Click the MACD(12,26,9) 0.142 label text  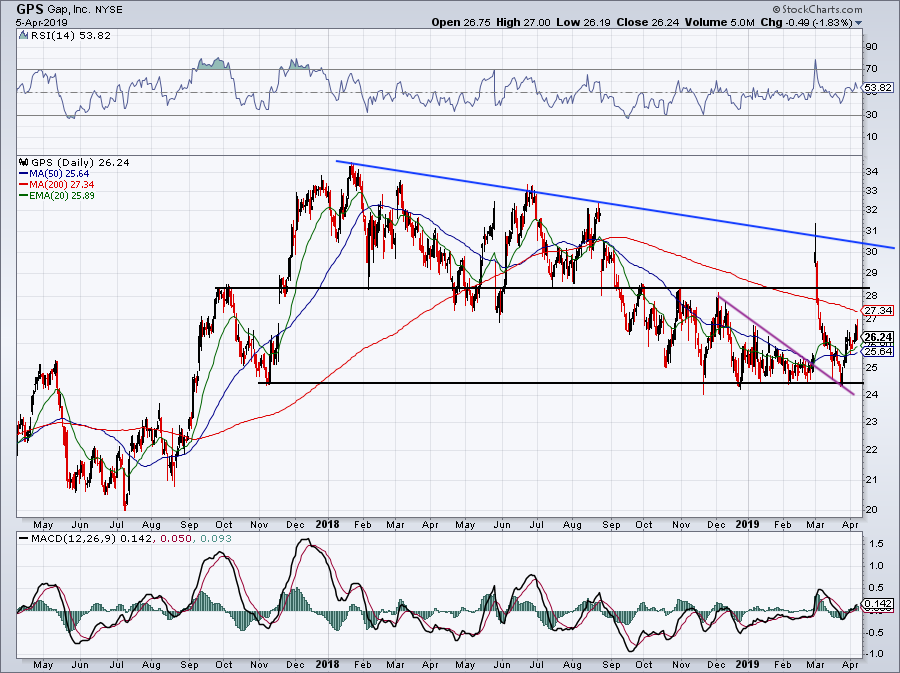click(x=92, y=538)
